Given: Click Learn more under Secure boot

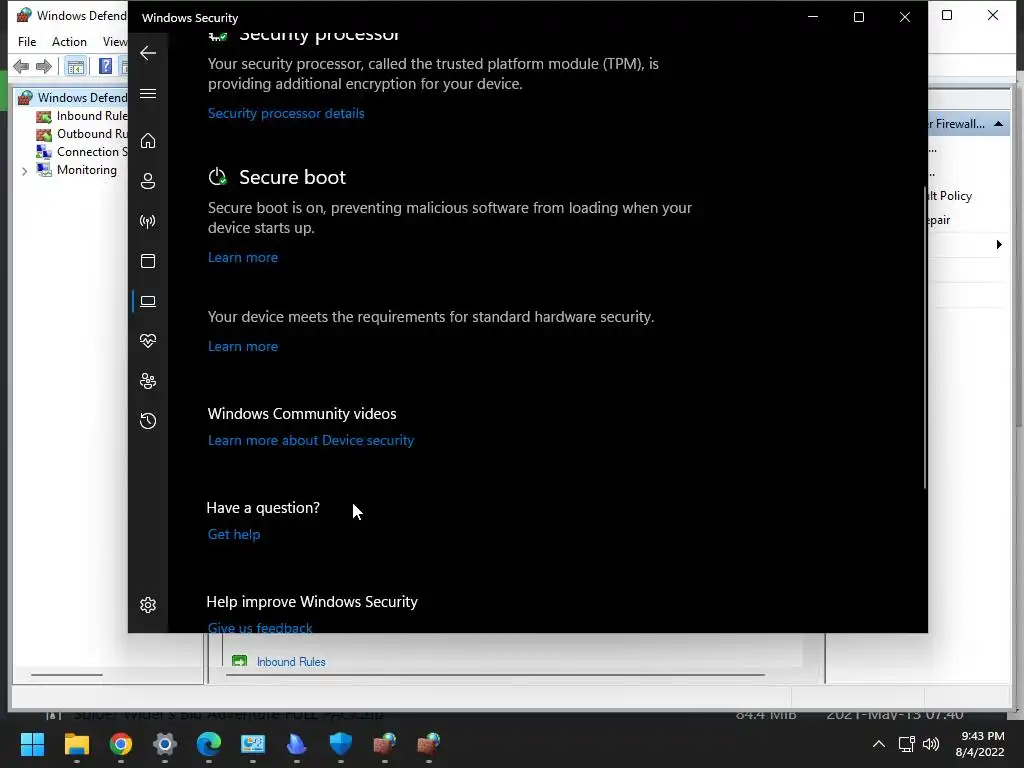Looking at the screenshot, I should (x=243, y=257).
